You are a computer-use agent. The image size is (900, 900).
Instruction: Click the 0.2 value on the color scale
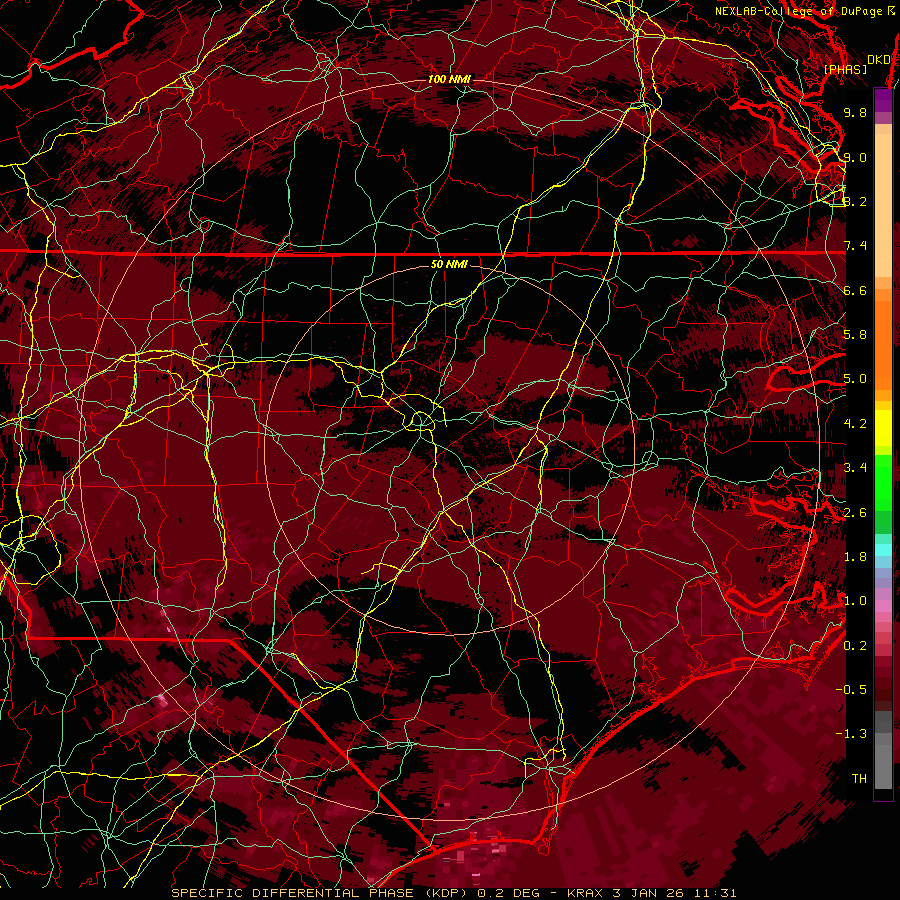point(855,646)
